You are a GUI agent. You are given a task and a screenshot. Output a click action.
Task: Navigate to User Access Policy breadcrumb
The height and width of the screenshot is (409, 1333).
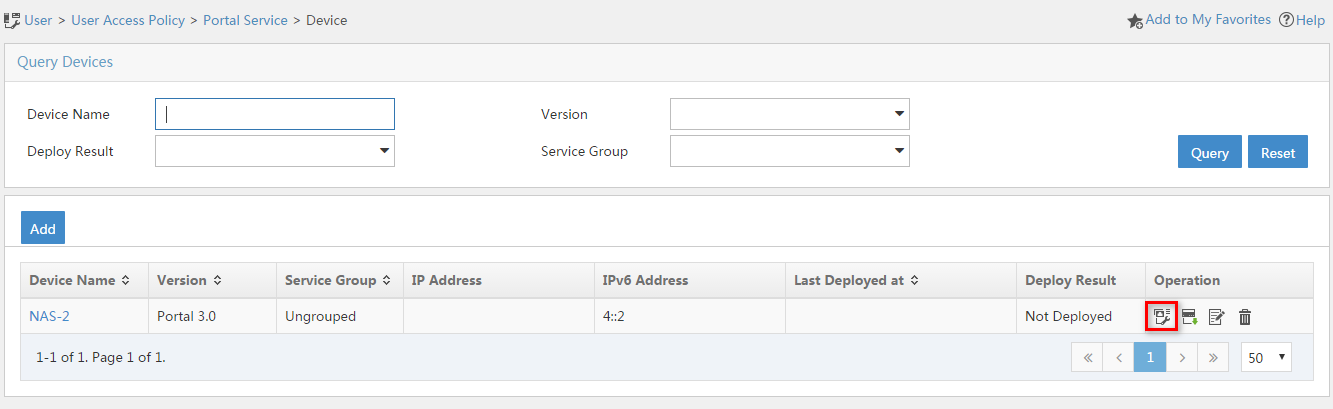click(x=128, y=20)
